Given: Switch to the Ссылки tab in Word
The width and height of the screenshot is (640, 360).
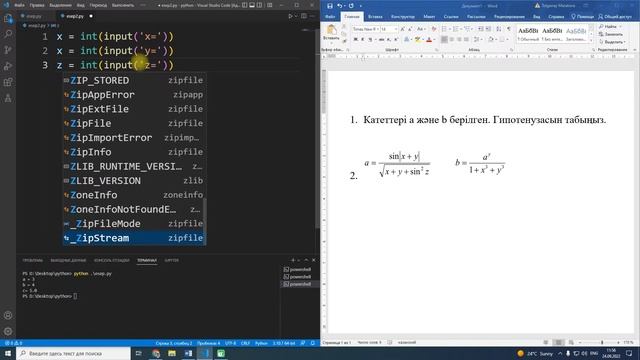Looking at the screenshot, I should [451, 17].
